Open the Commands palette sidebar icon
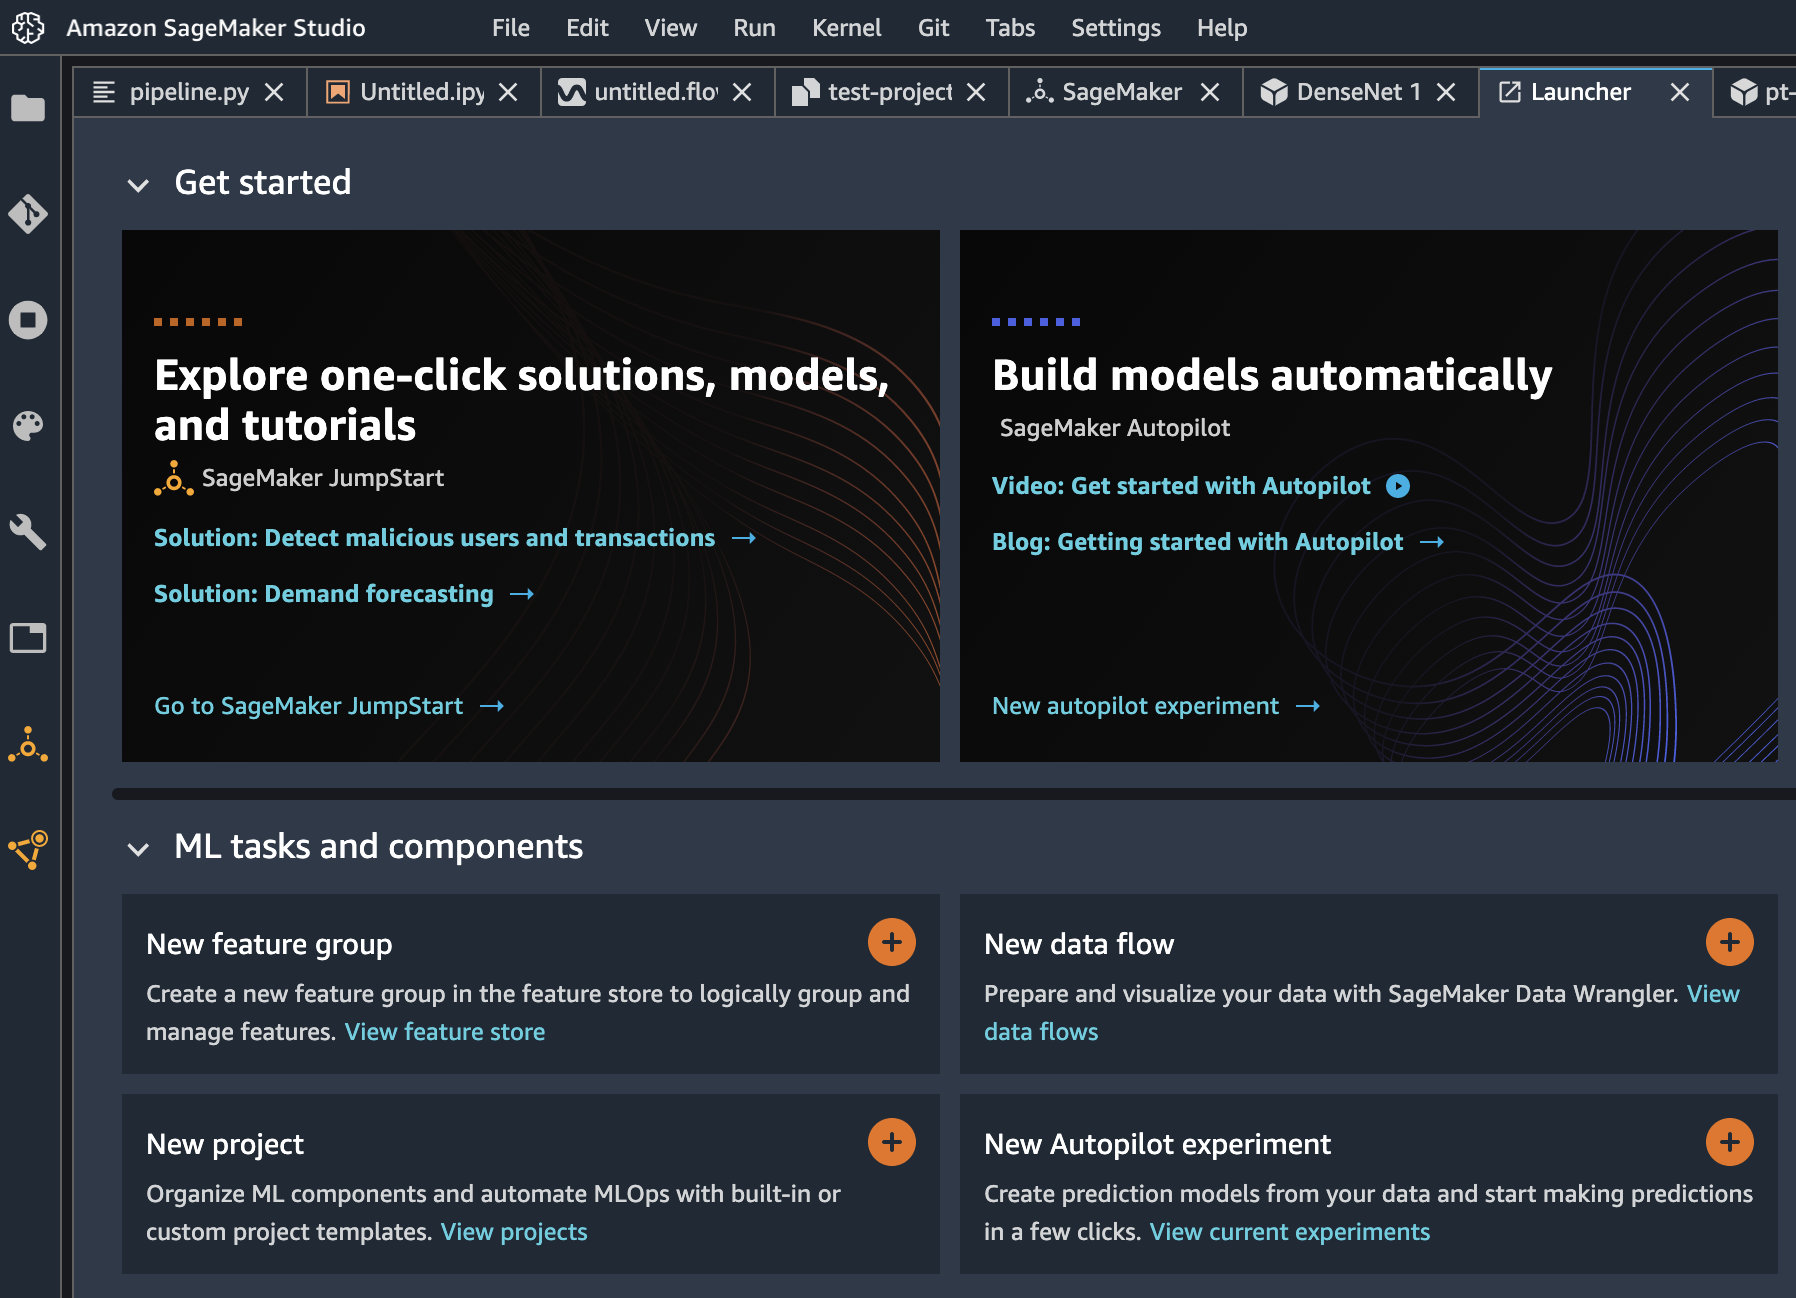The height and width of the screenshot is (1298, 1796). pyautogui.click(x=28, y=426)
